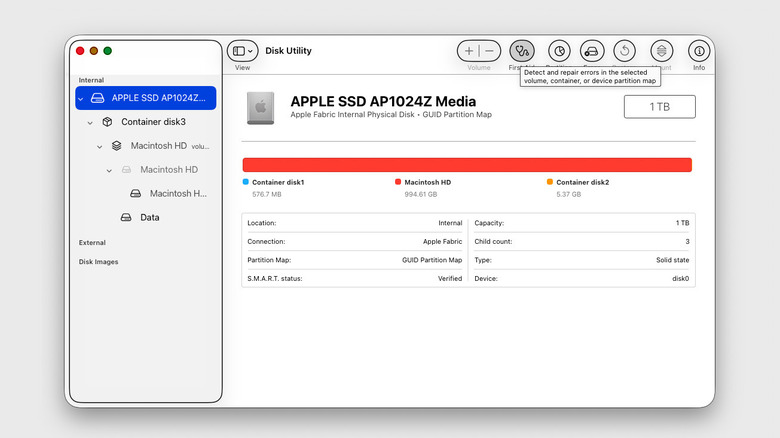Click the External sidebar section header
780x438 pixels.
pos(92,243)
